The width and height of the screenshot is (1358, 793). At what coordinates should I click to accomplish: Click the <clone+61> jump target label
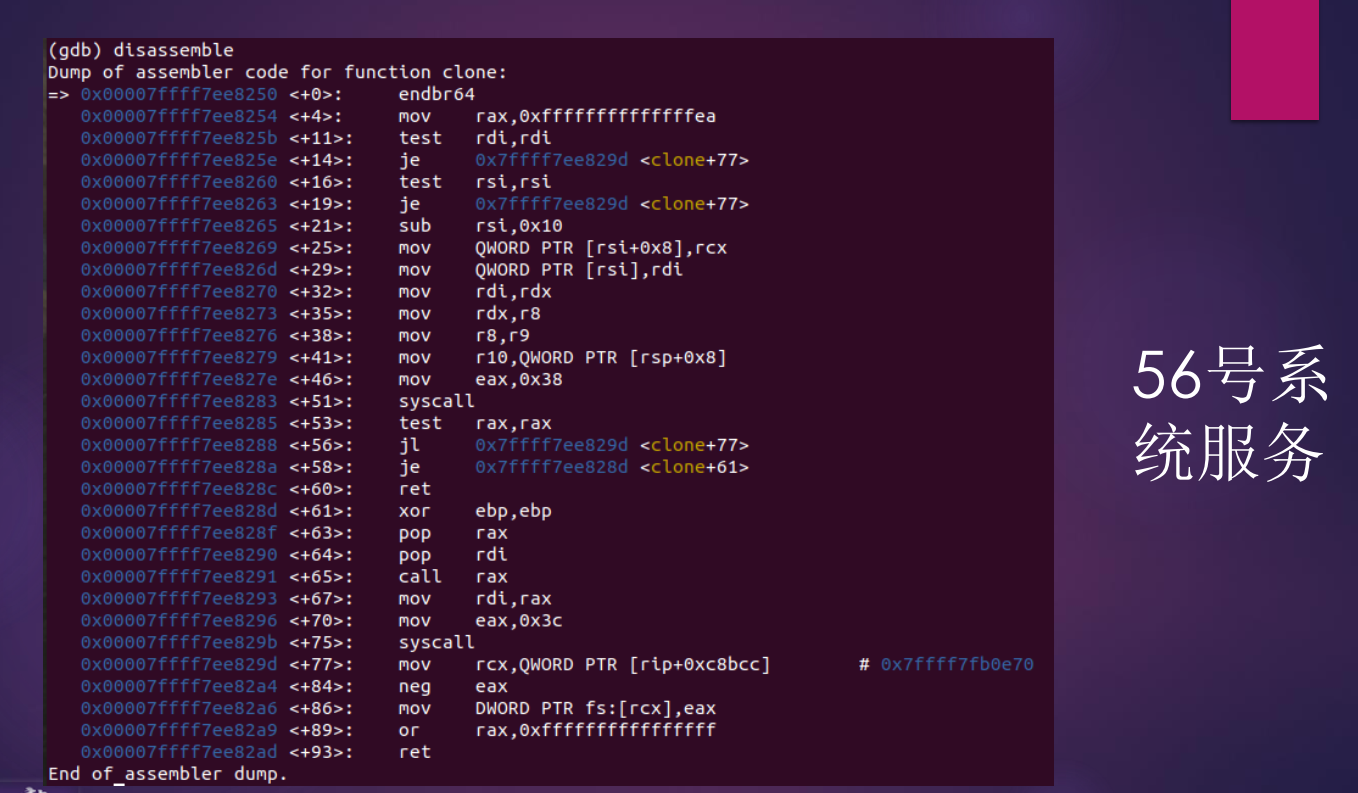[x=694, y=467]
